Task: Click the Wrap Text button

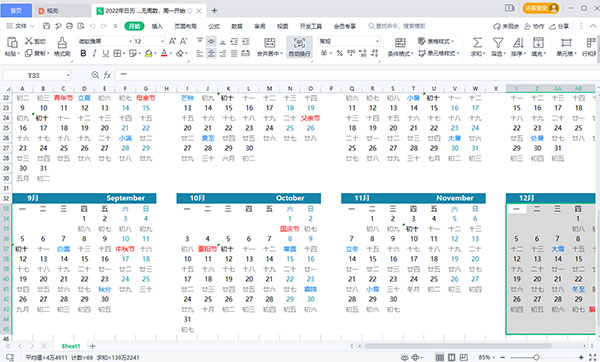Action: 299,47
